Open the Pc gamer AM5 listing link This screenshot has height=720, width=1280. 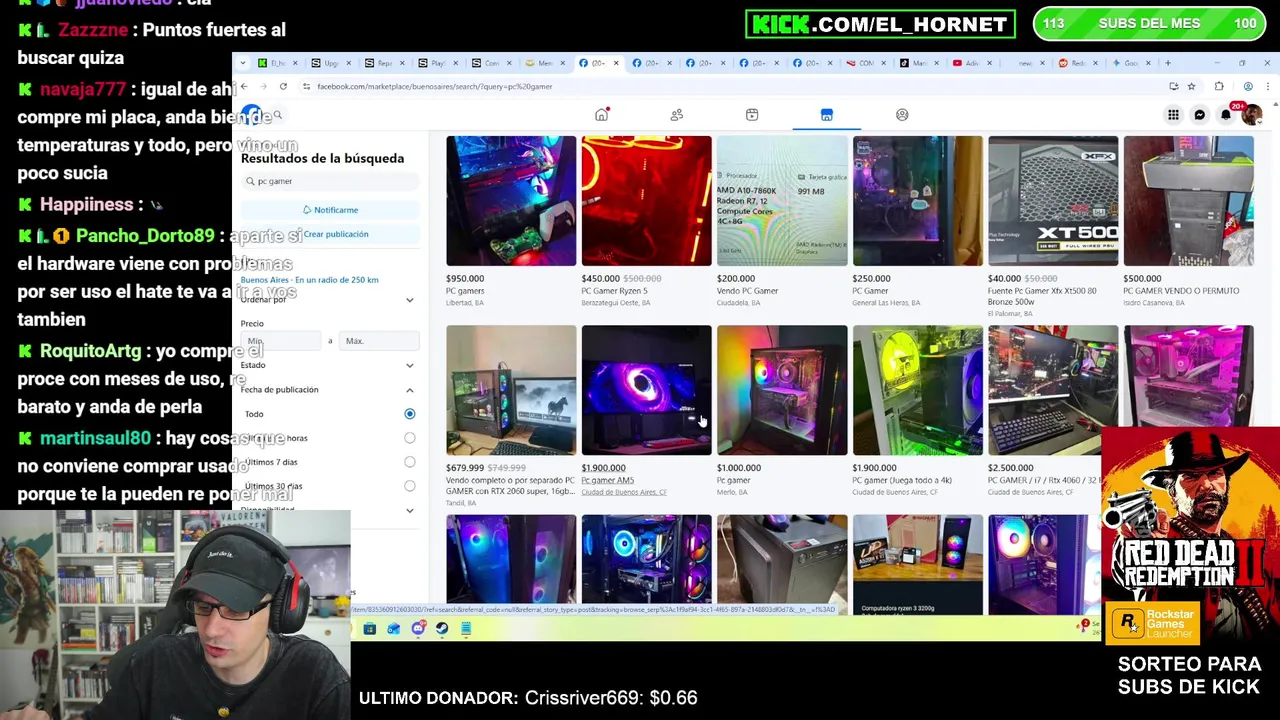click(607, 480)
